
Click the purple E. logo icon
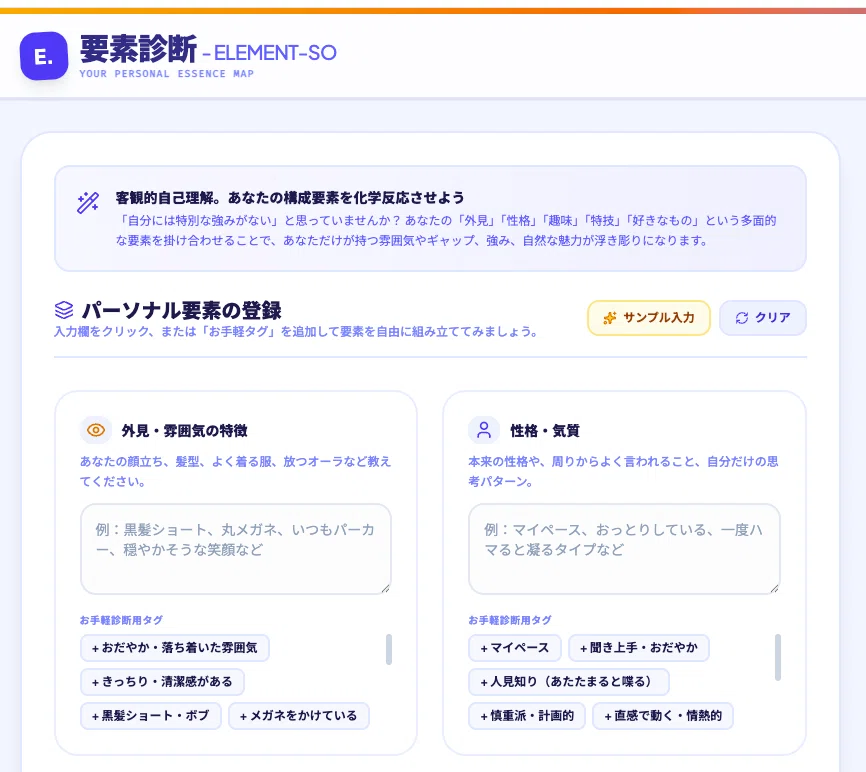click(x=44, y=56)
